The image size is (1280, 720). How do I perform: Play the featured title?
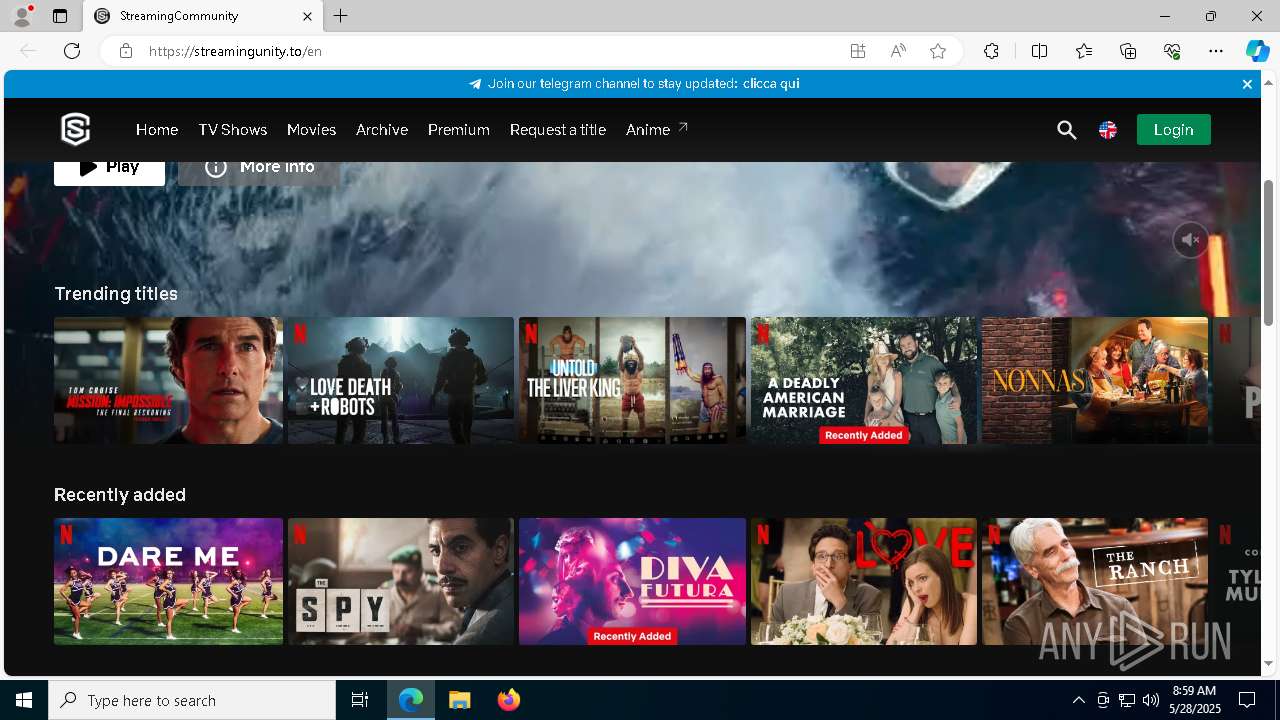[109, 173]
